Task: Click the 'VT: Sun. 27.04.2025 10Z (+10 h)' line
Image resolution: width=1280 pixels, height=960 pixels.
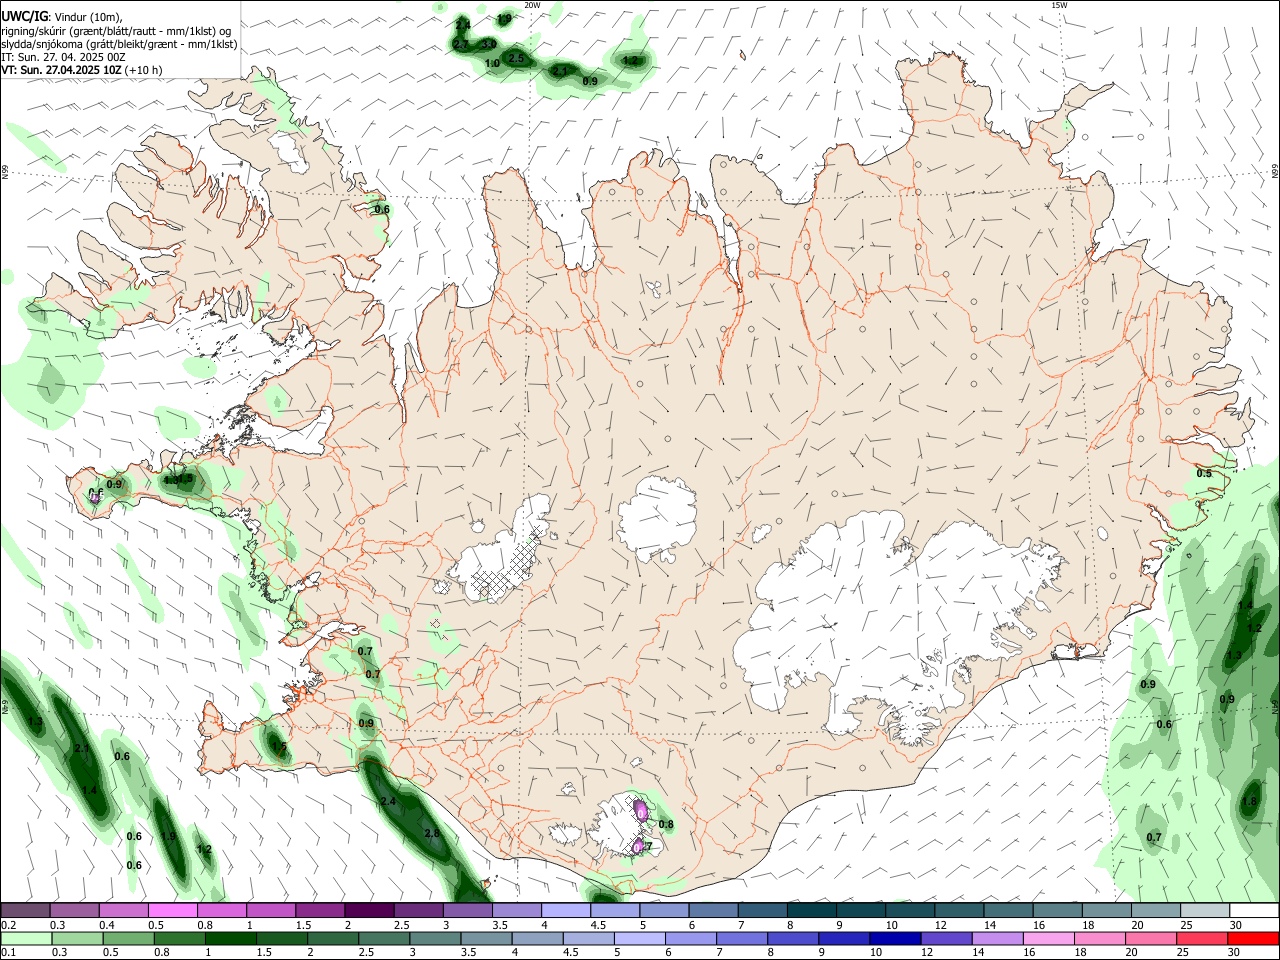Action: [x=82, y=70]
